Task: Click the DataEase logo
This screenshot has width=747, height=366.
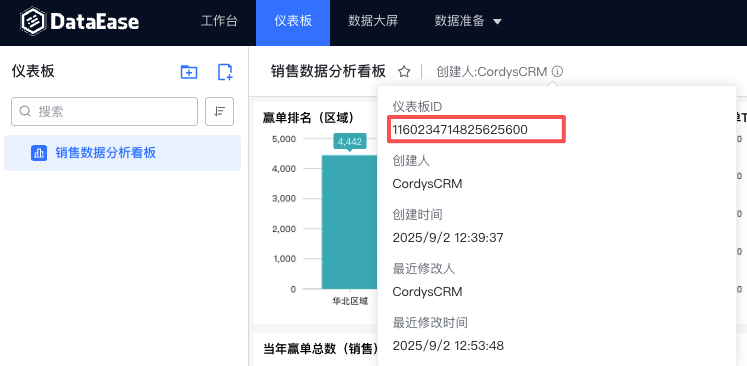Action: coord(80,21)
